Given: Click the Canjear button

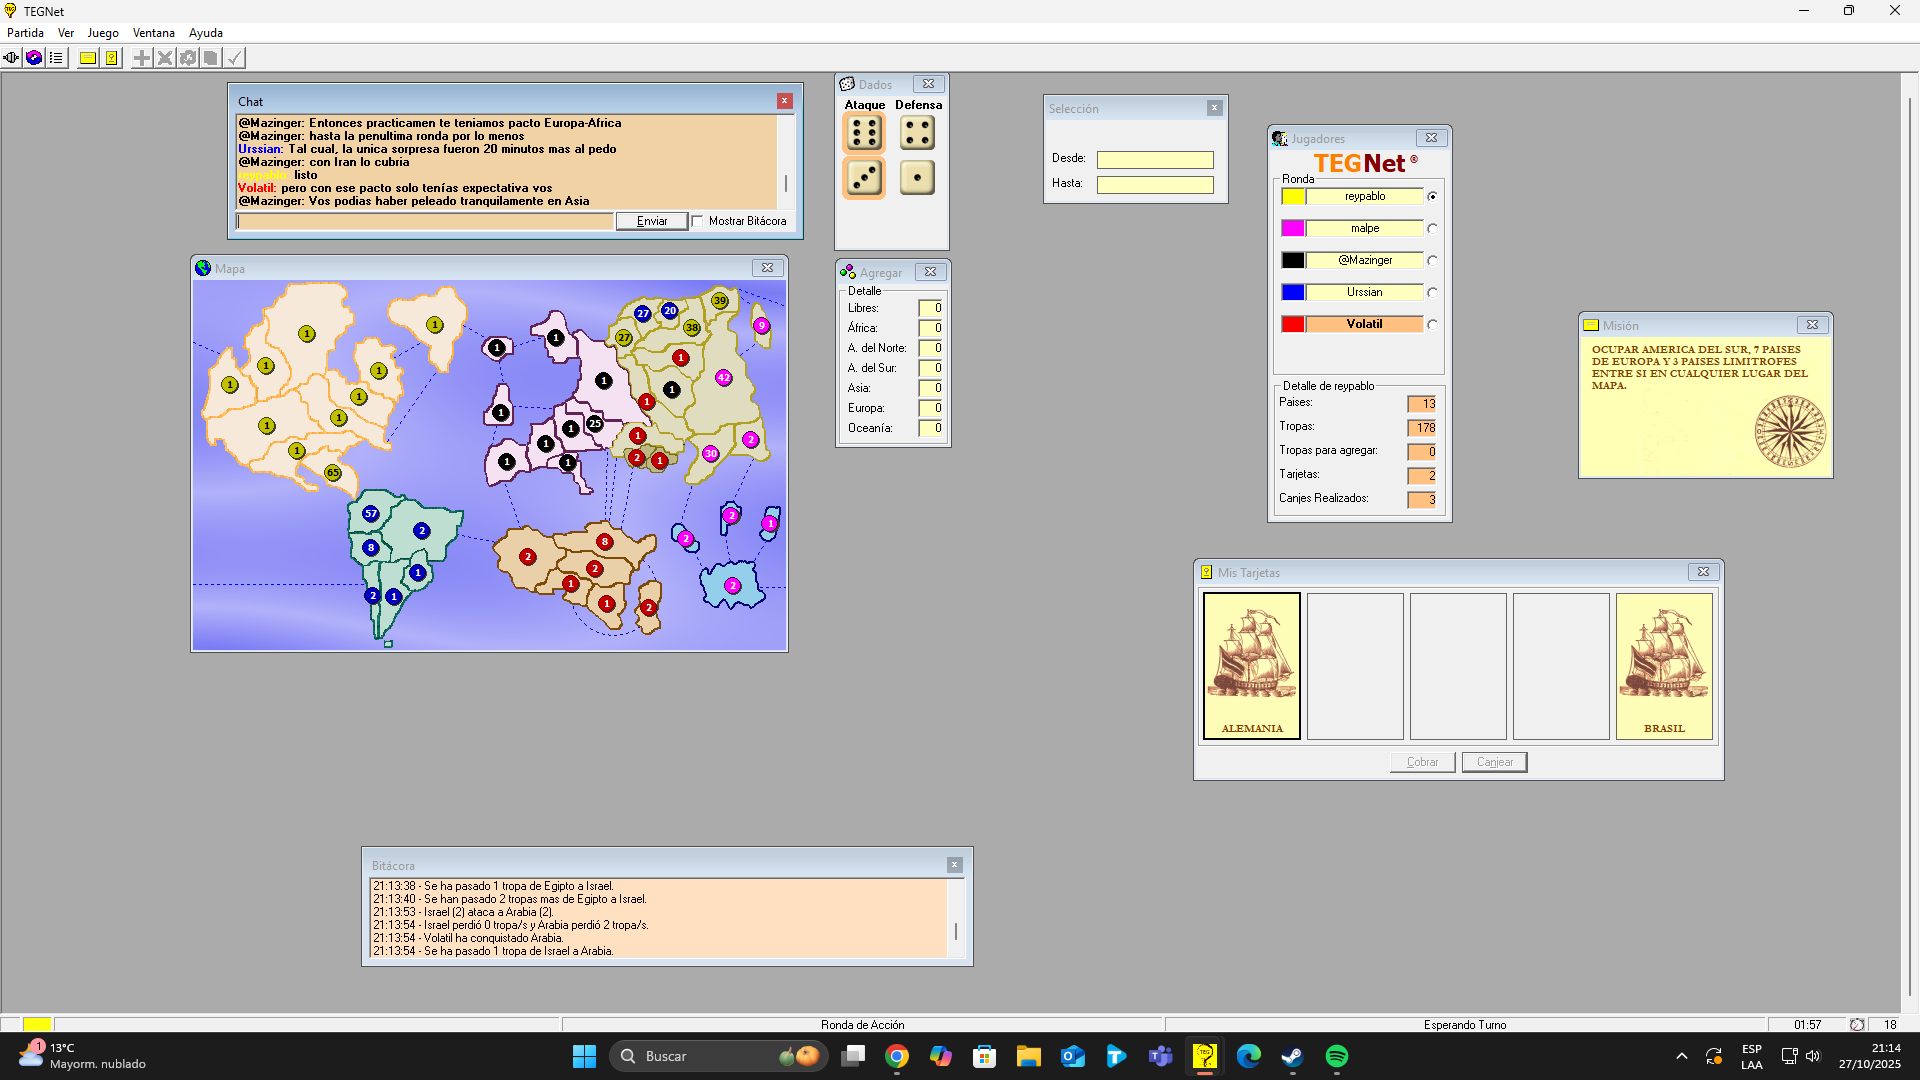Looking at the screenshot, I should [1494, 762].
